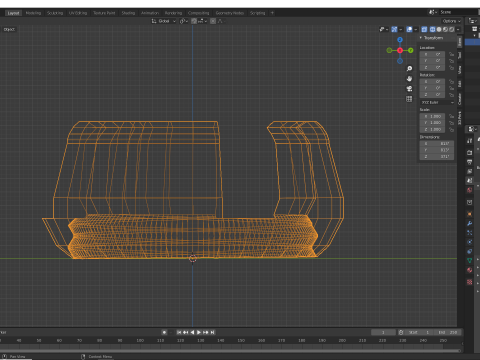Toggle the camera view gizmo
Image resolution: width=480 pixels, height=360 pixels.
[x=409, y=89]
